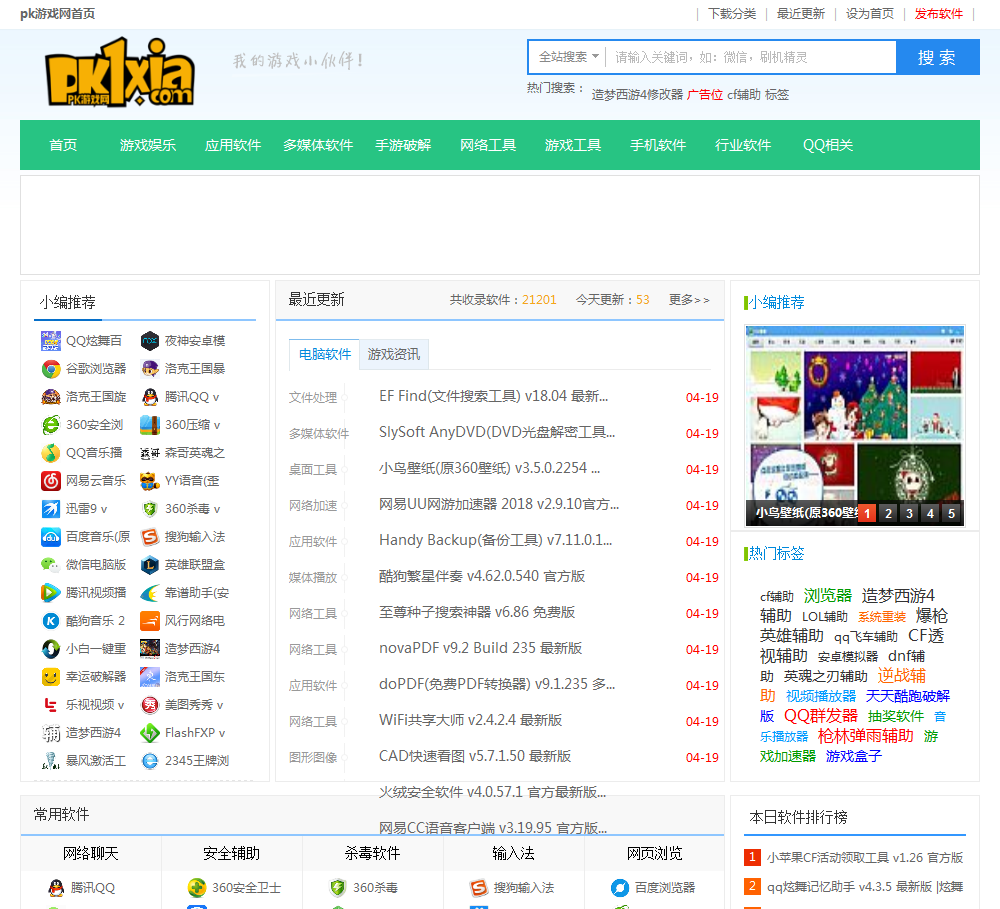Click the 下载分类 link in top bar
1000x909 pixels.
[x=732, y=14]
